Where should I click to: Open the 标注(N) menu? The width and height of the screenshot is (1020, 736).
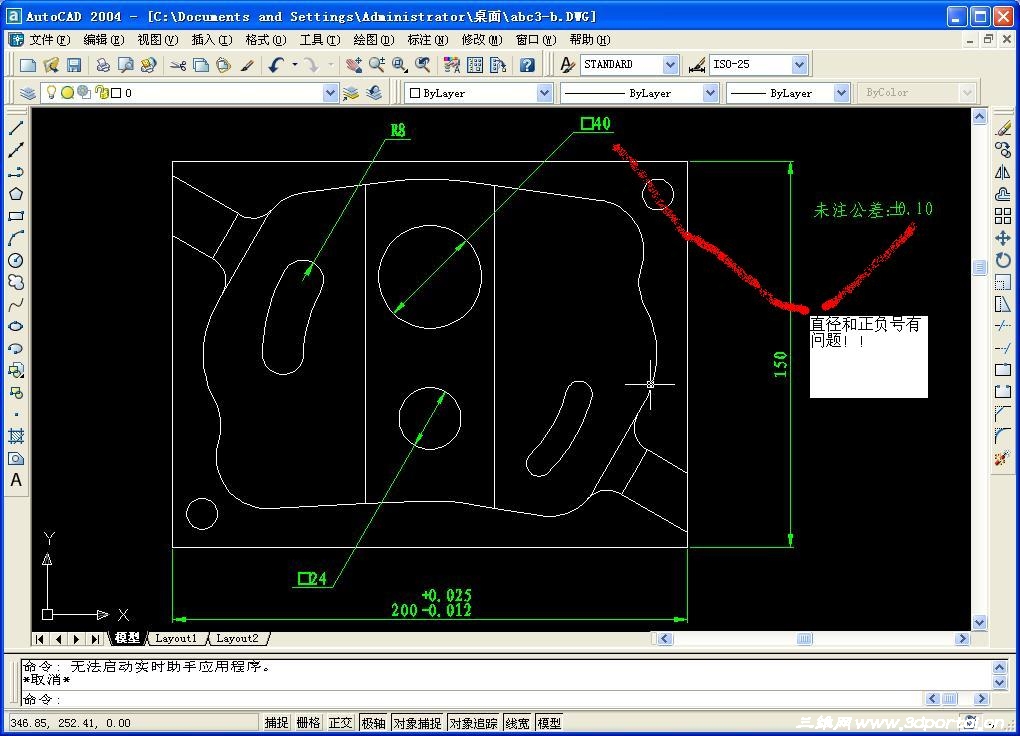coord(428,40)
